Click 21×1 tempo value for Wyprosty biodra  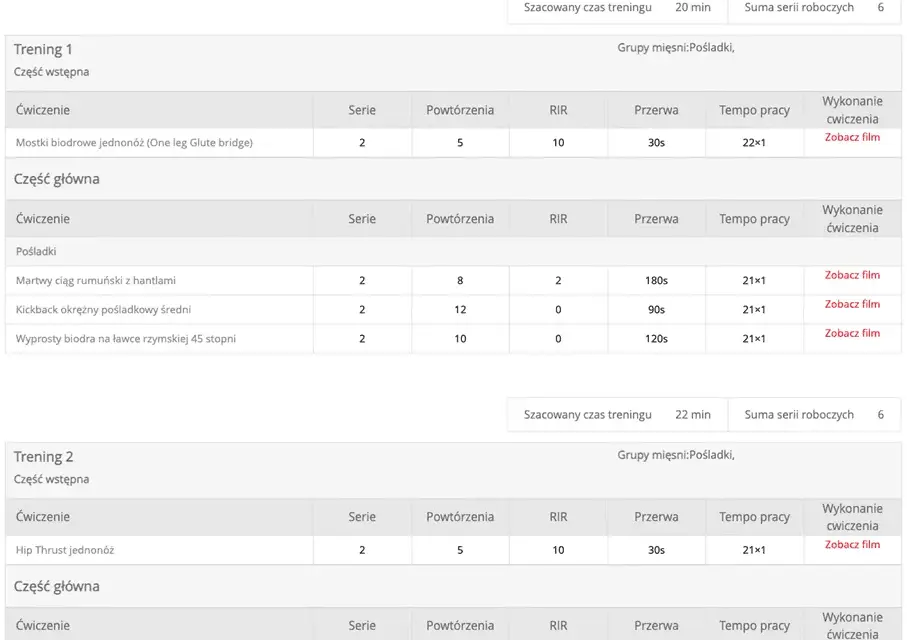click(754, 339)
